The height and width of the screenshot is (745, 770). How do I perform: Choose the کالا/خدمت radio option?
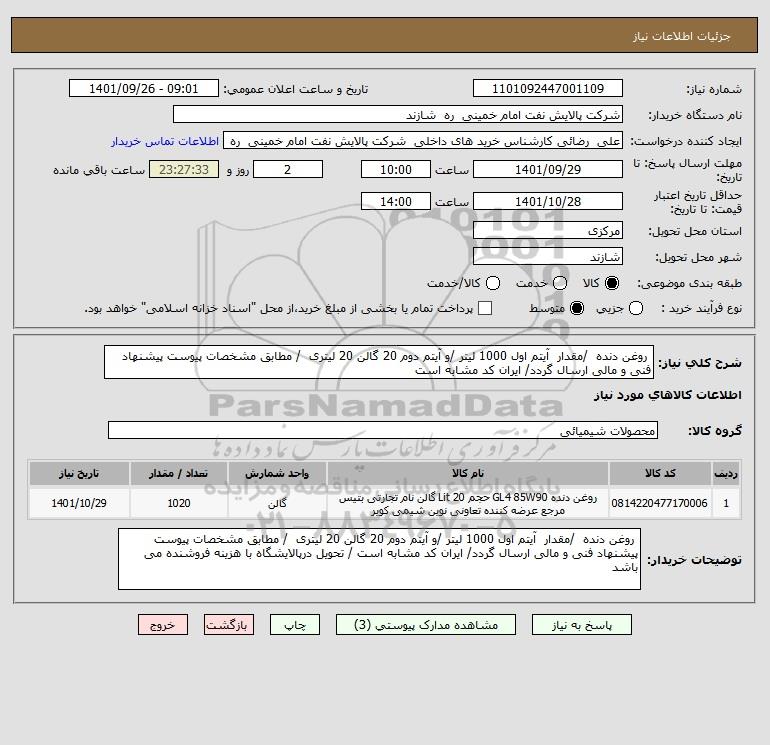pos(493,283)
